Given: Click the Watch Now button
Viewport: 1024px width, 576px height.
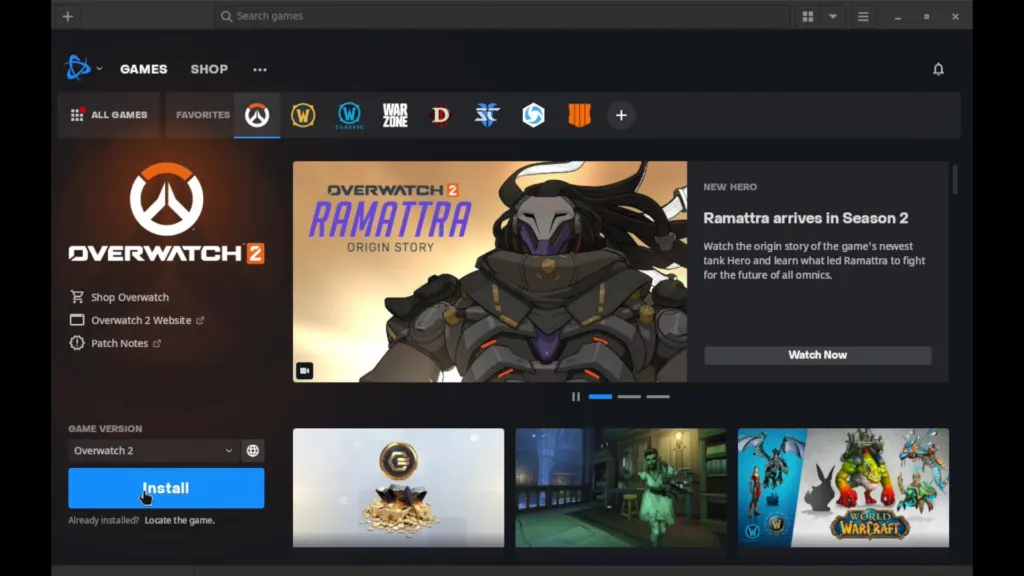Looking at the screenshot, I should coord(818,355).
